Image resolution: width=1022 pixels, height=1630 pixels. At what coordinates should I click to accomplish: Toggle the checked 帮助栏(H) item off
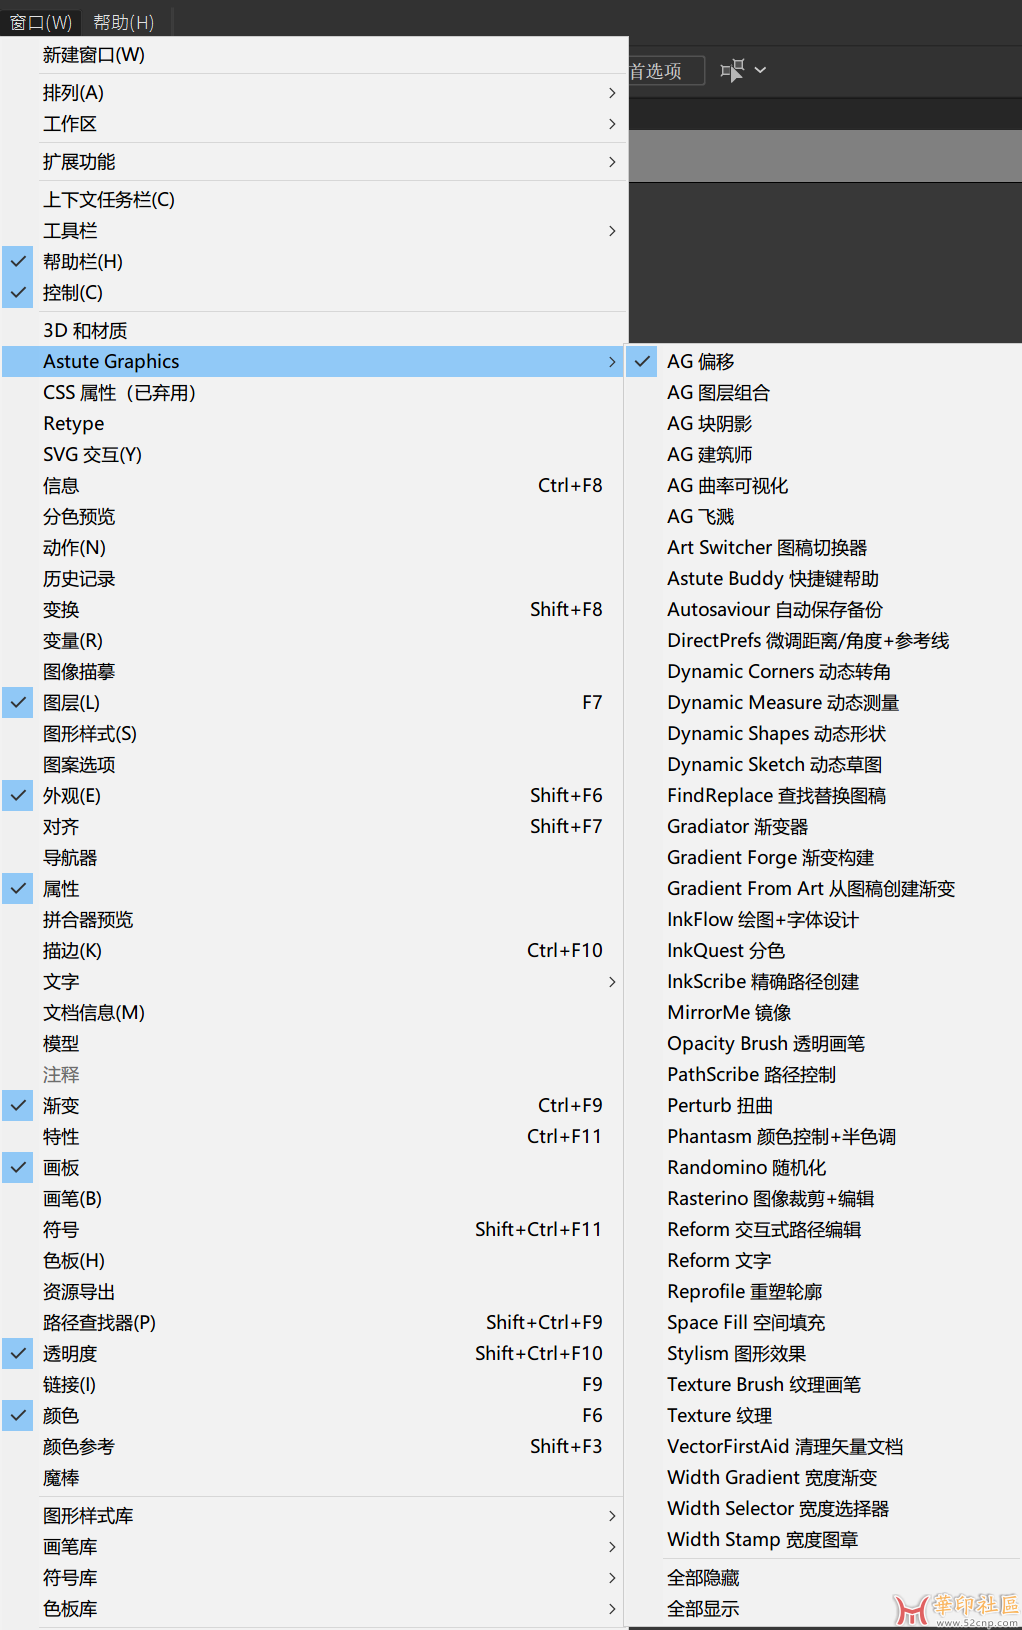tap(83, 262)
